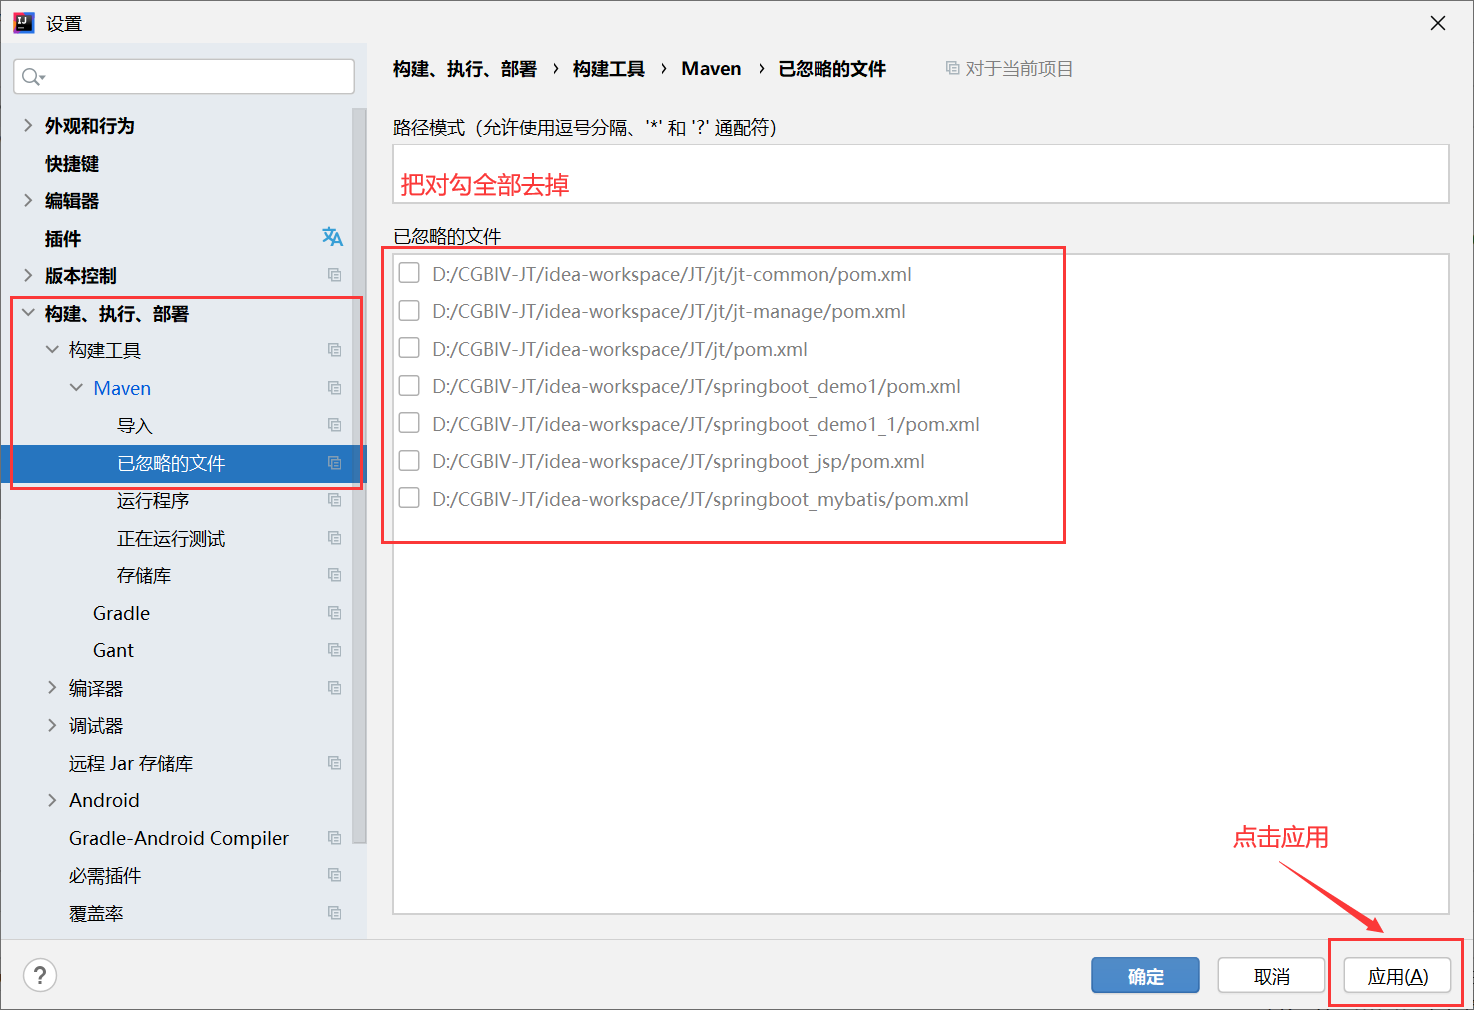
Task: Click the 确定 button
Action: [1145, 976]
